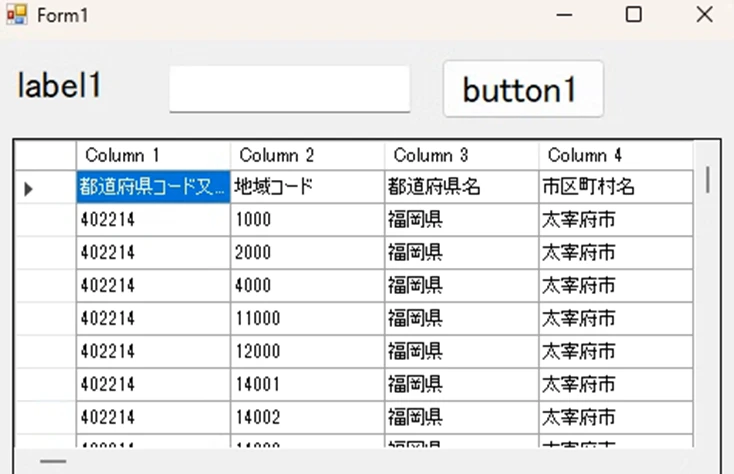Maximize the Form1 window
This screenshot has width=734, height=474.
[634, 15]
